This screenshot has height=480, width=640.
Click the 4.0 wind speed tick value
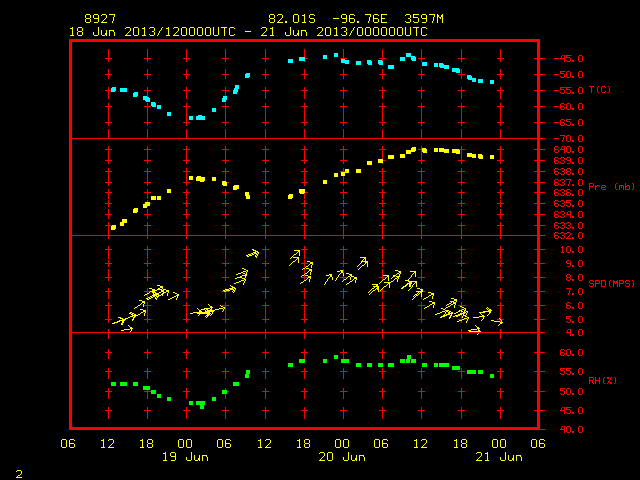pos(574,333)
